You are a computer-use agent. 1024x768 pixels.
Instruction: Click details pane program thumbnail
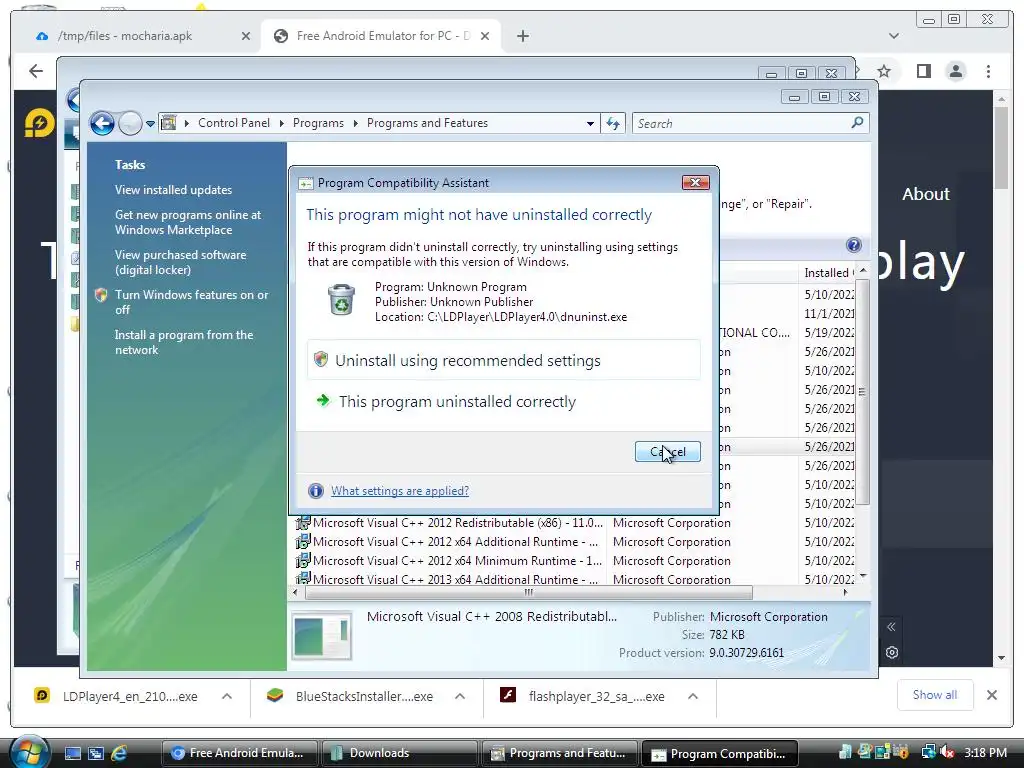321,635
